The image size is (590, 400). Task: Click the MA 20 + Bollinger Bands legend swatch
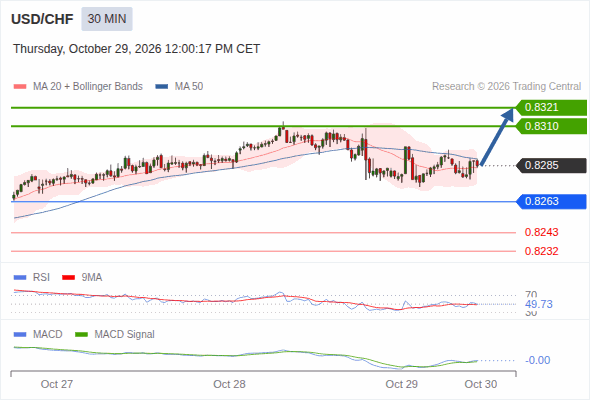tap(20, 87)
